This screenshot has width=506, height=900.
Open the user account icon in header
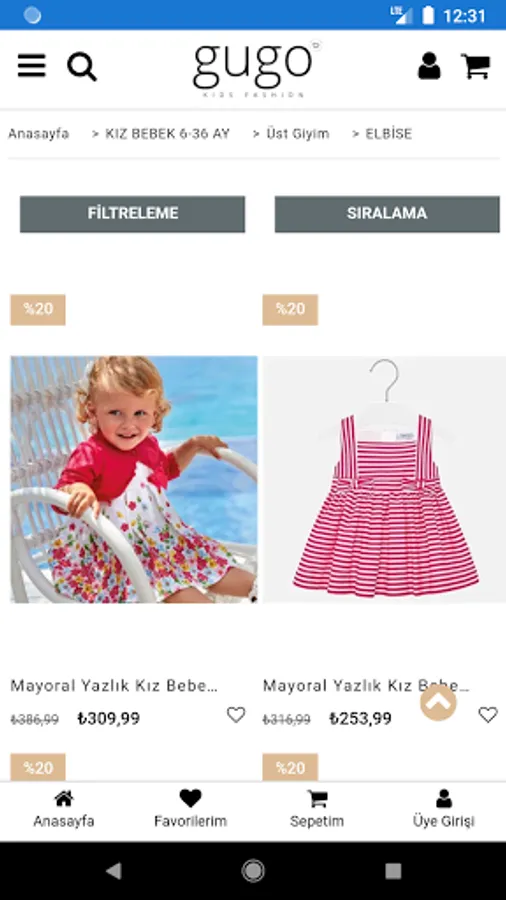tap(429, 66)
